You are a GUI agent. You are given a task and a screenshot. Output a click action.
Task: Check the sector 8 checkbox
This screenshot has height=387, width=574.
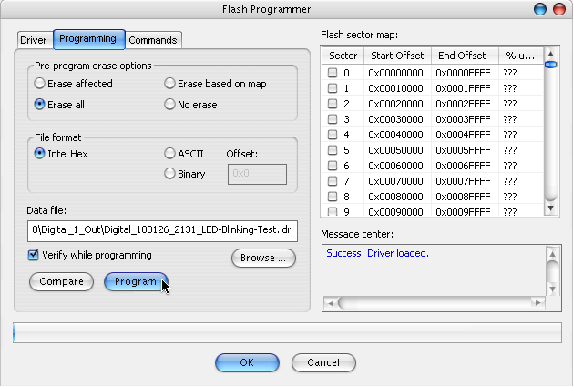[332, 197]
